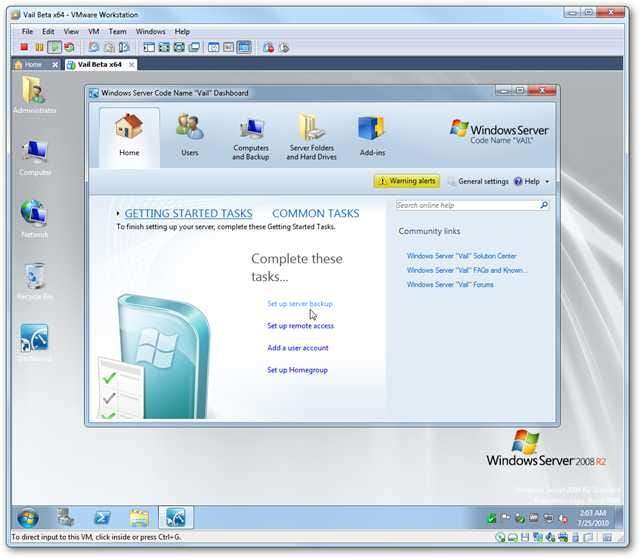This screenshot has width=640, height=558.
Task: Click the Set up remote access link
Action: click(300, 326)
